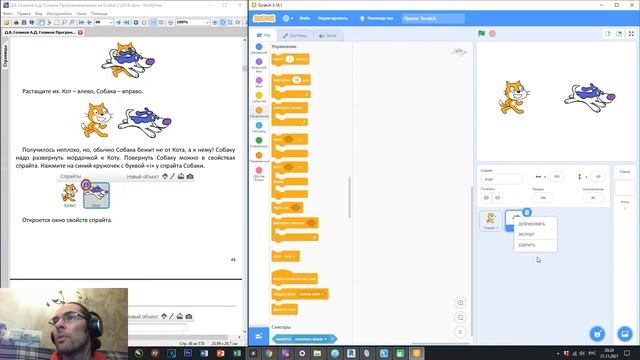The width and height of the screenshot is (640, 360).
Task: Switch to the Костюмы tab
Action: point(295,36)
